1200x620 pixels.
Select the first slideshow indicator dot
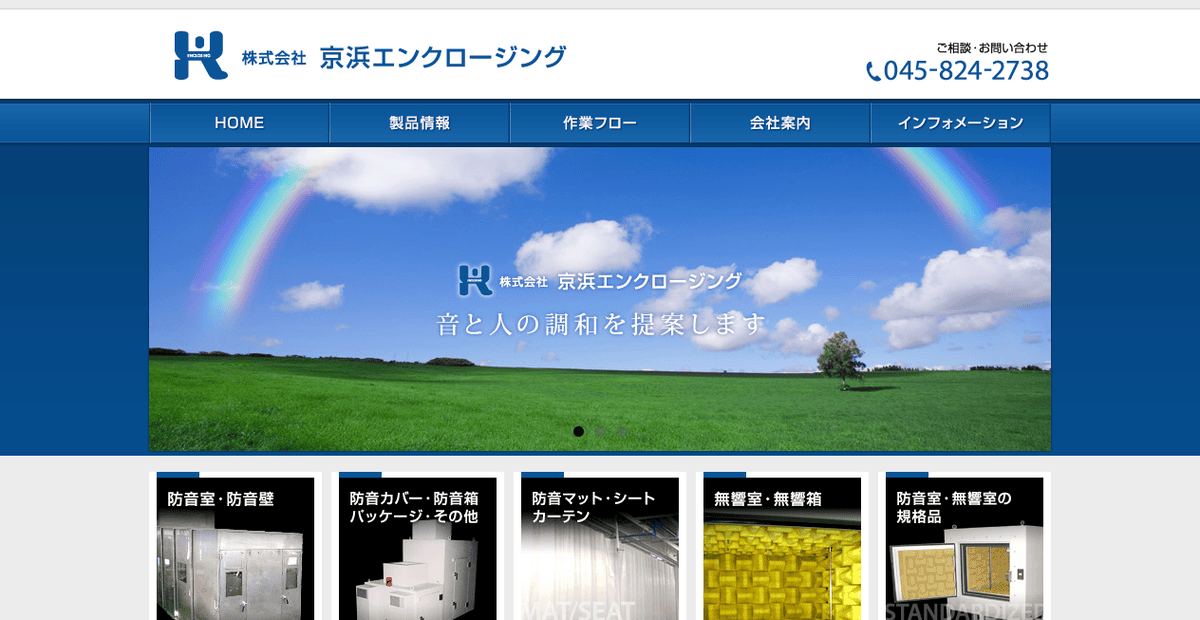tap(578, 432)
